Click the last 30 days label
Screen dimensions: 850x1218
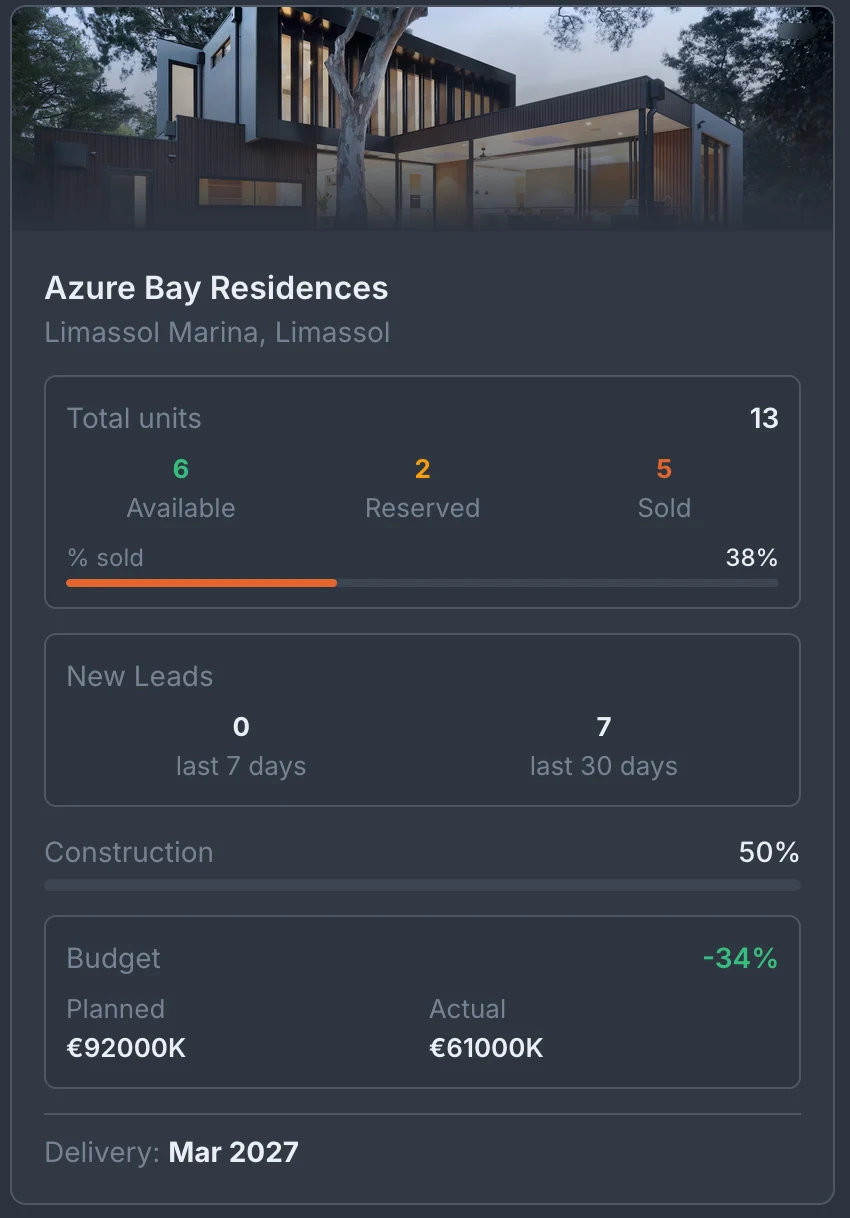click(x=604, y=766)
